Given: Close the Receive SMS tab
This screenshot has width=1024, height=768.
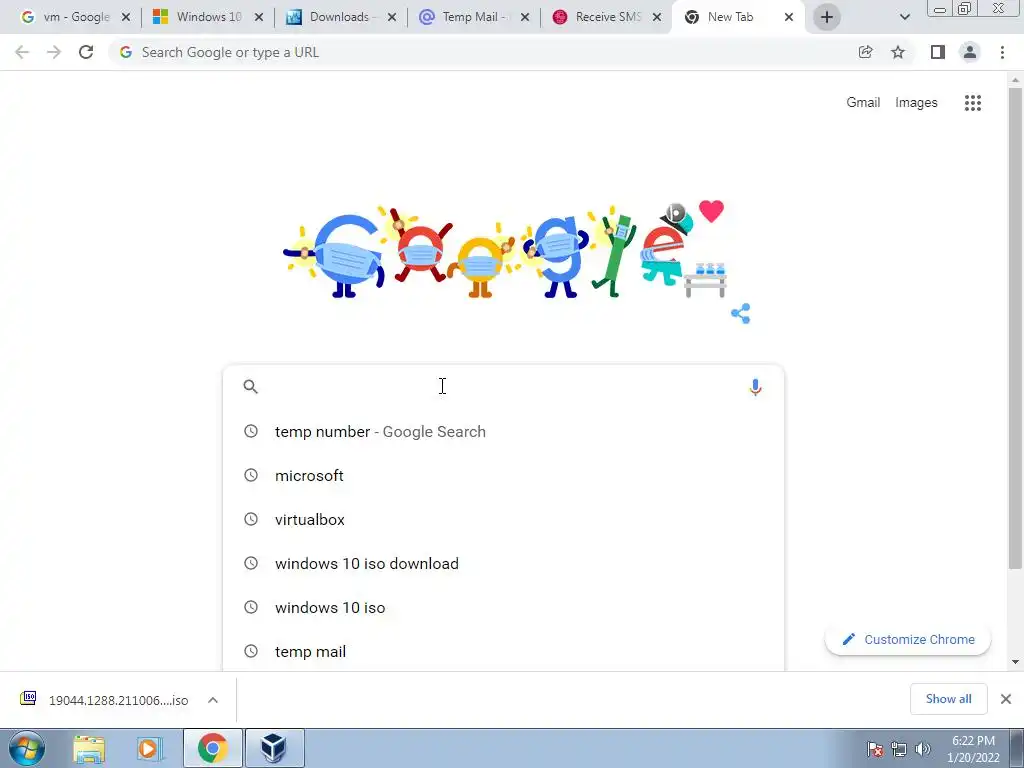Looking at the screenshot, I should click(x=657, y=17).
